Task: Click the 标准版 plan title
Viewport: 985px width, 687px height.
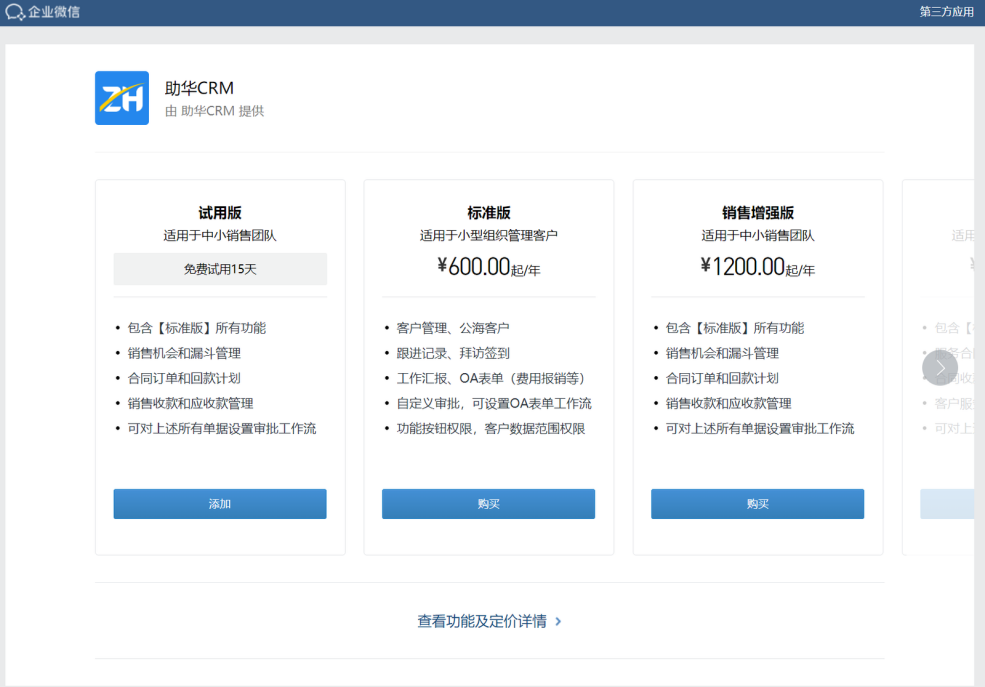Action: pos(489,213)
